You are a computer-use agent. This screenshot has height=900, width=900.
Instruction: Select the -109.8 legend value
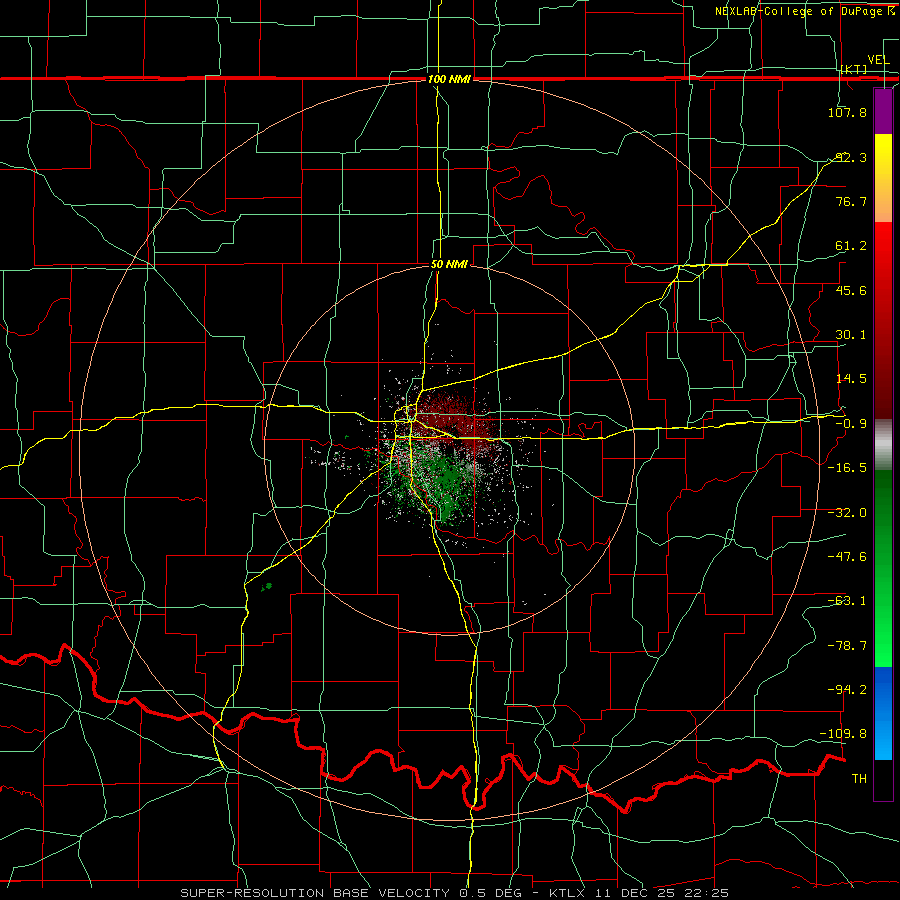click(844, 734)
